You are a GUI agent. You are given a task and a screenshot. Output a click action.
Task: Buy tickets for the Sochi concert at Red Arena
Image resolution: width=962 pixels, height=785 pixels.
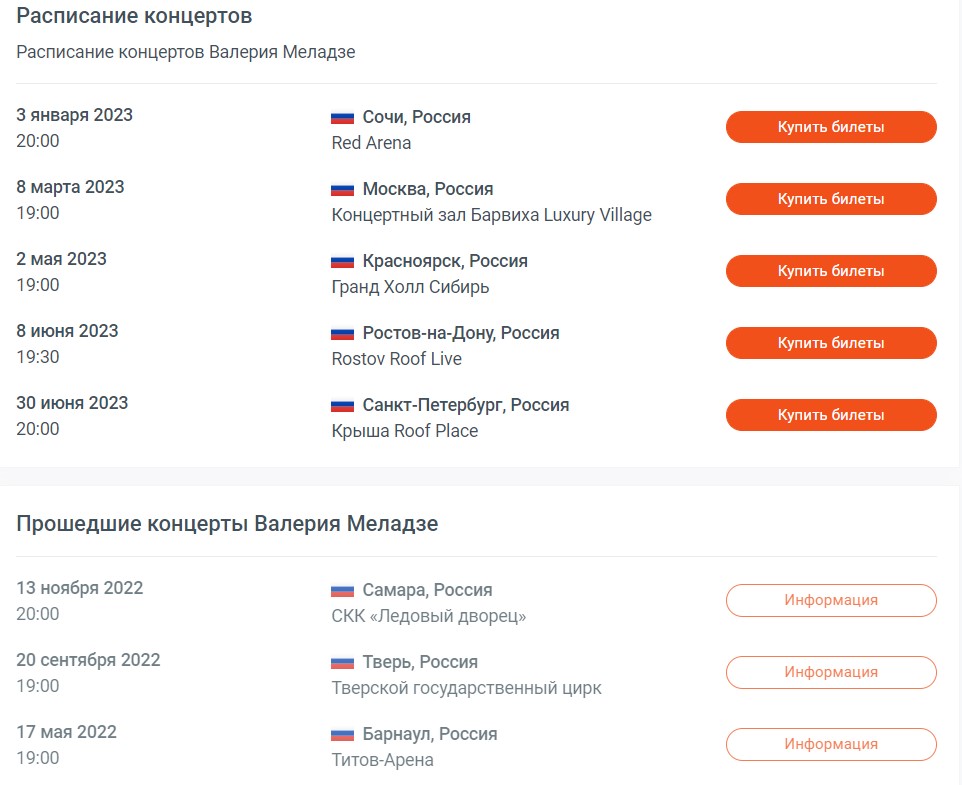[830, 127]
